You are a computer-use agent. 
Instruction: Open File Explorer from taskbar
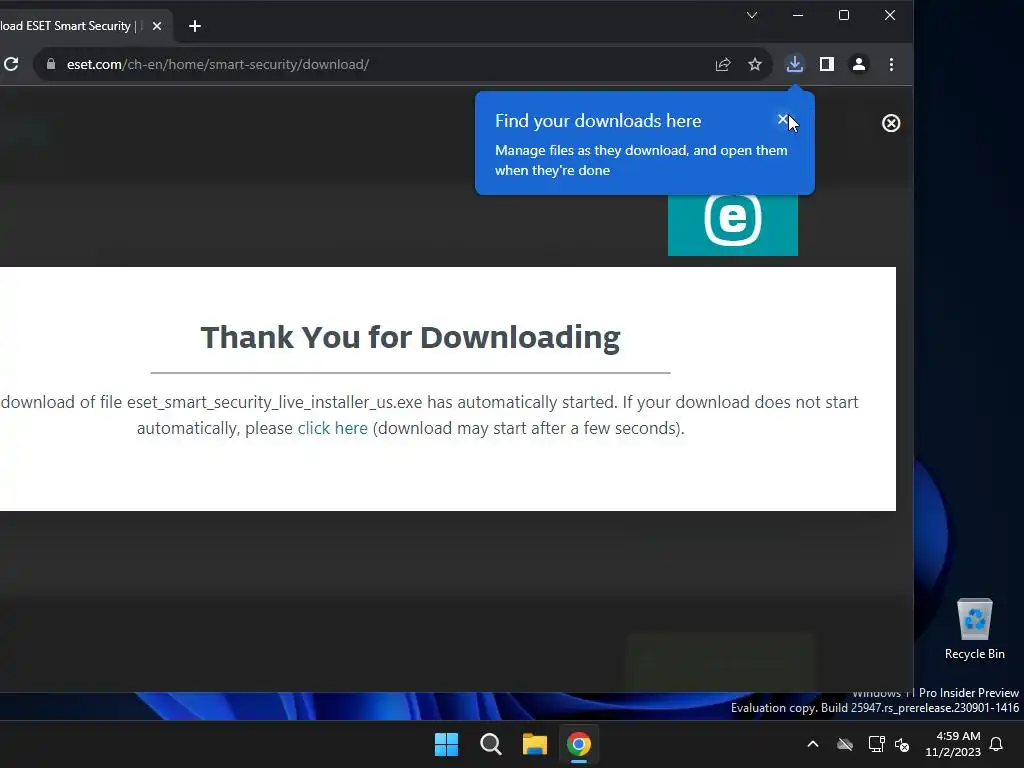(x=535, y=744)
